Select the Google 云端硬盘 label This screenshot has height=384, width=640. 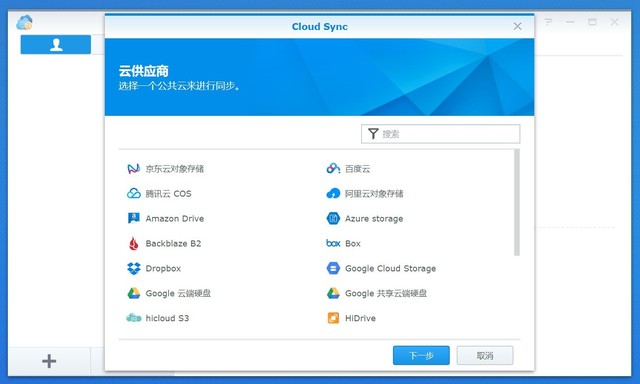pos(178,293)
